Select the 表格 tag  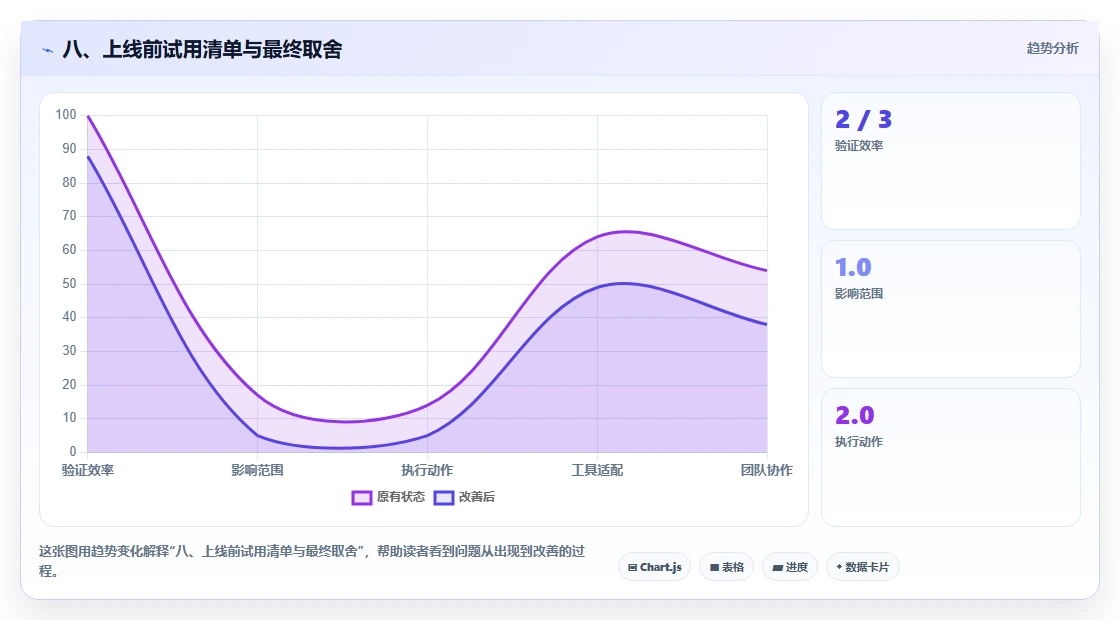pyautogui.click(x=726, y=567)
